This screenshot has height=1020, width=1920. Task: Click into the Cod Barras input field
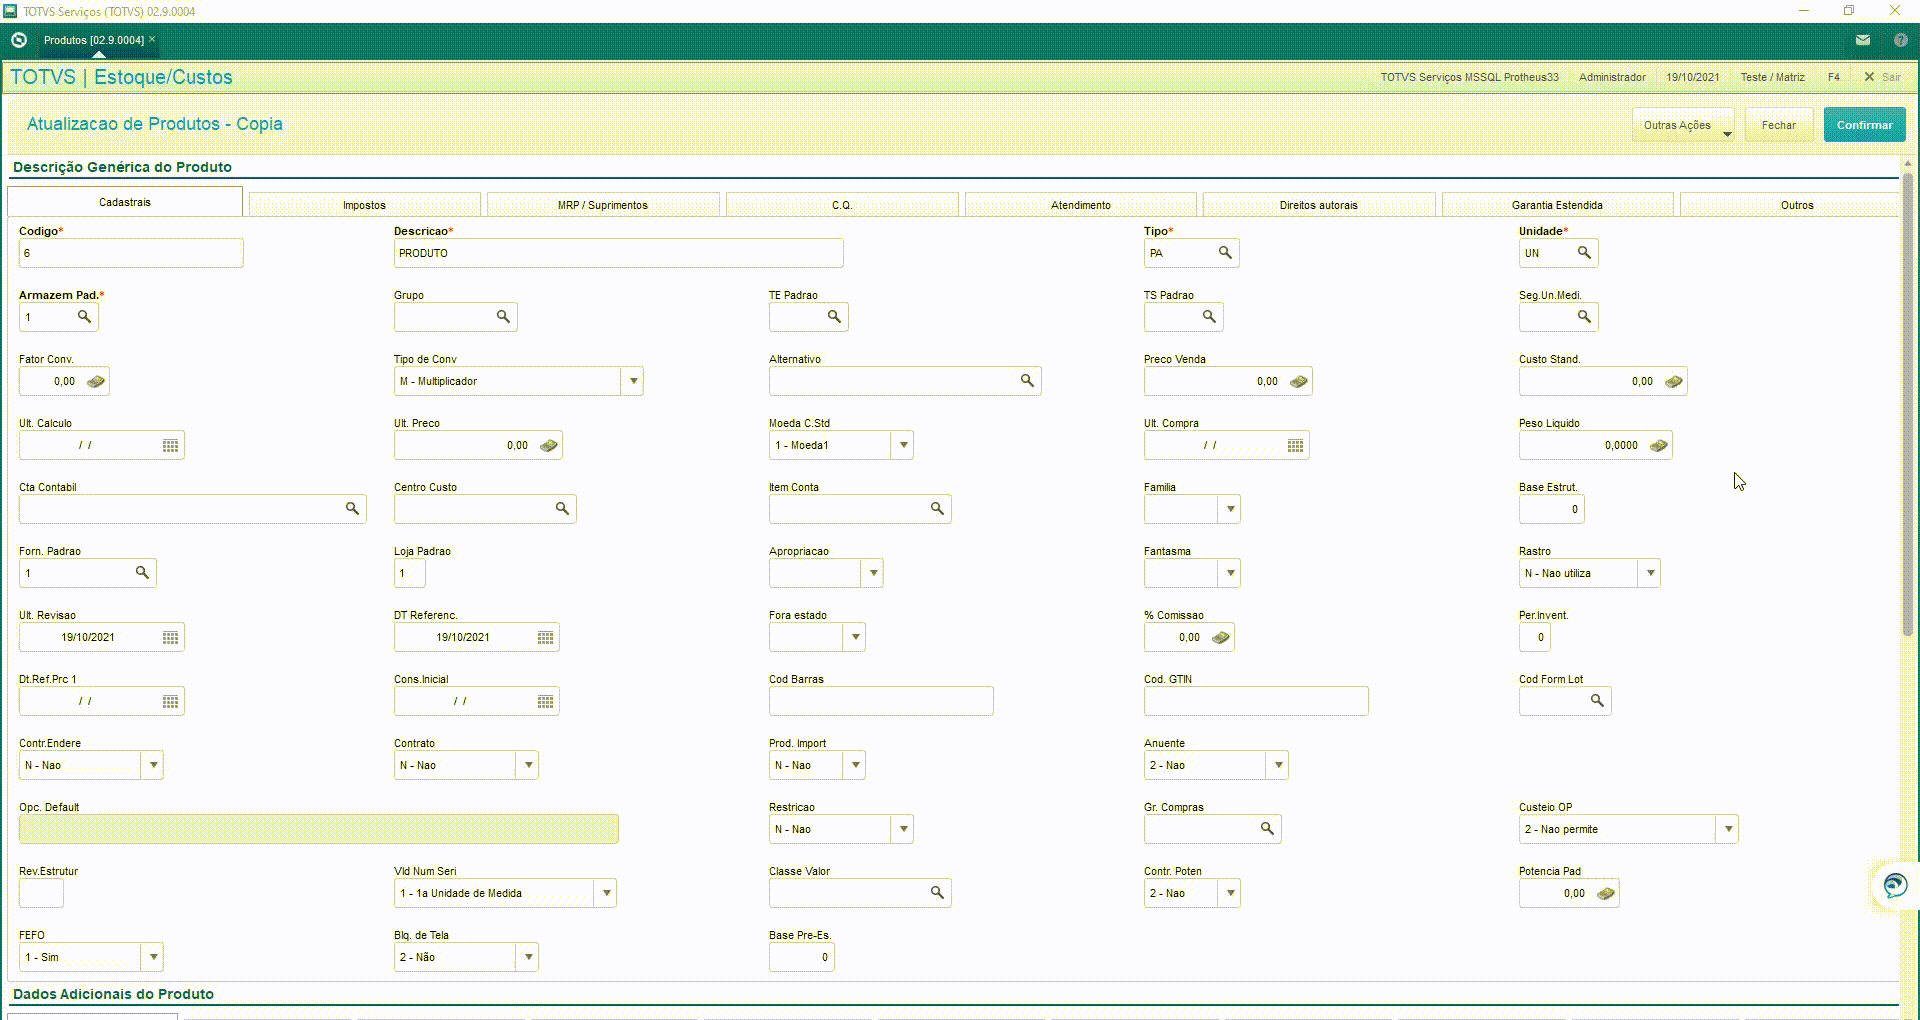click(x=881, y=701)
